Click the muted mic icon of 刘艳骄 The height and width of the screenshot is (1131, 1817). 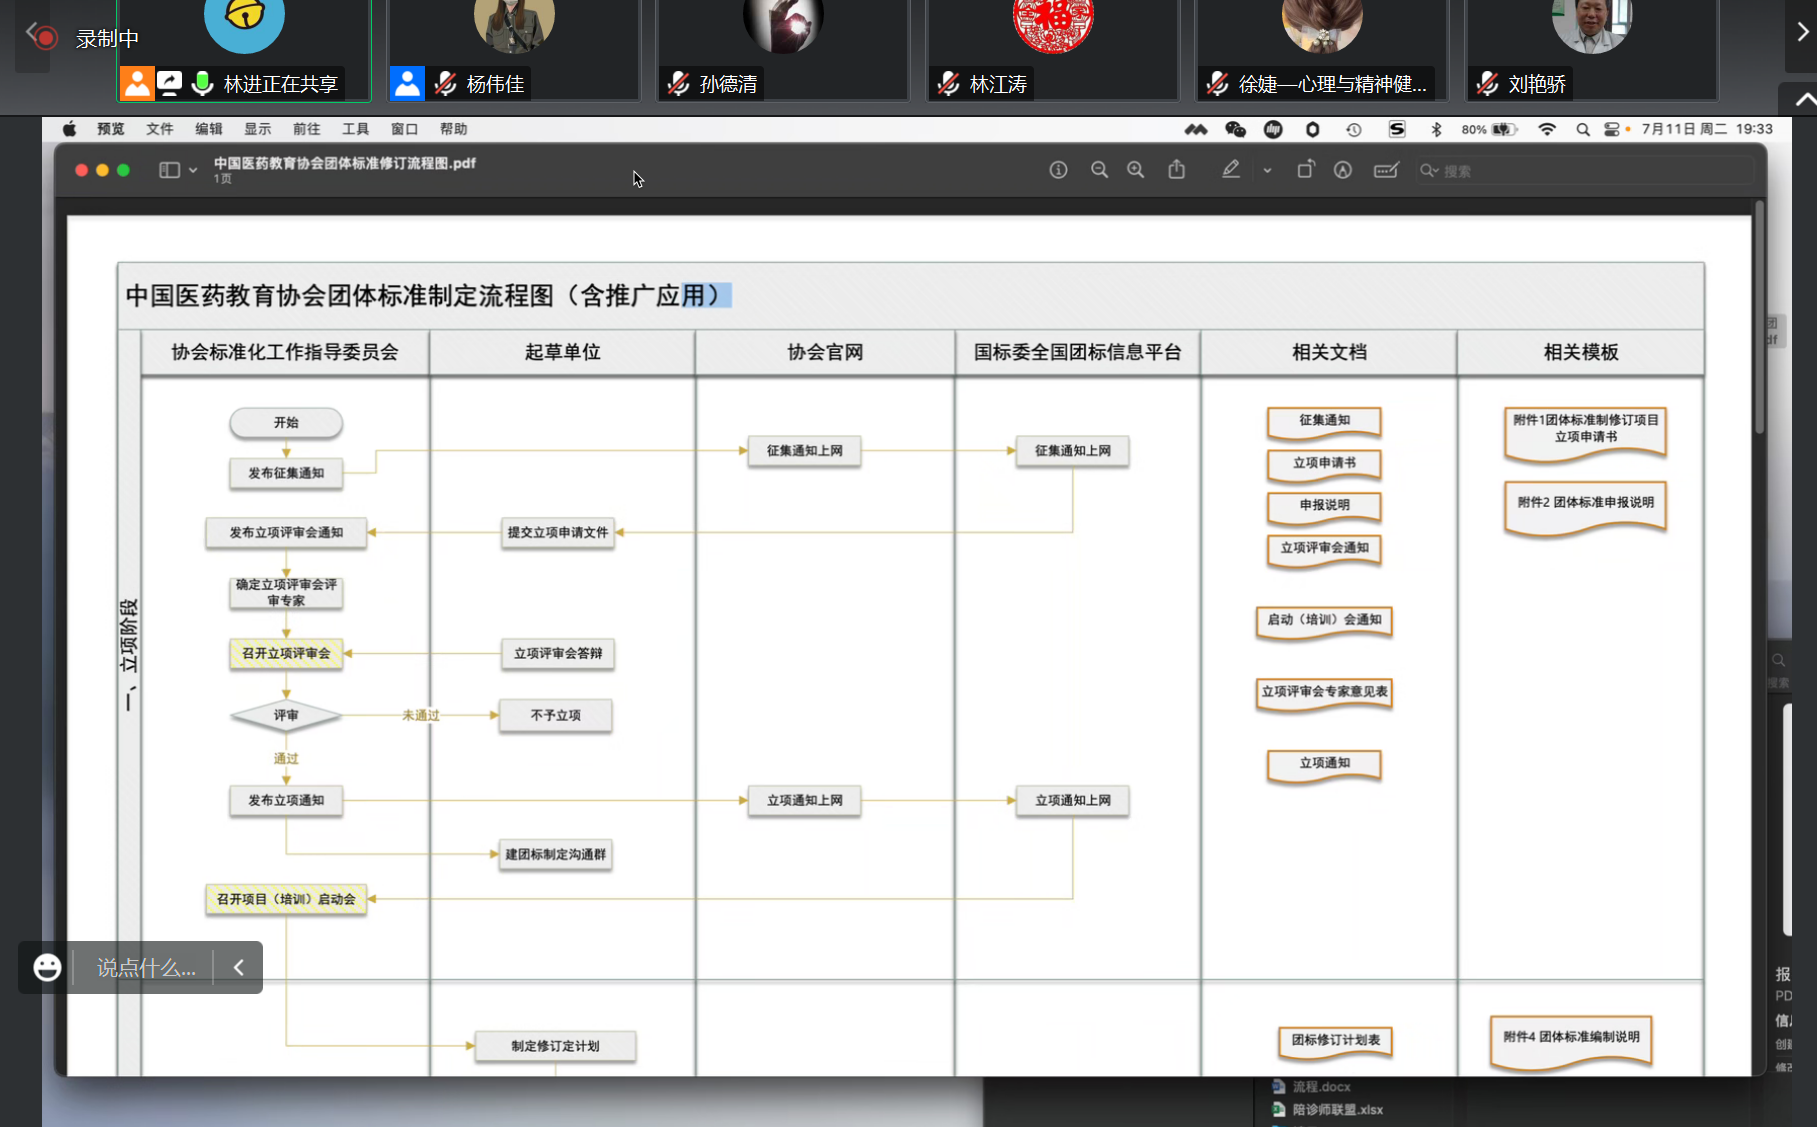1488,83
